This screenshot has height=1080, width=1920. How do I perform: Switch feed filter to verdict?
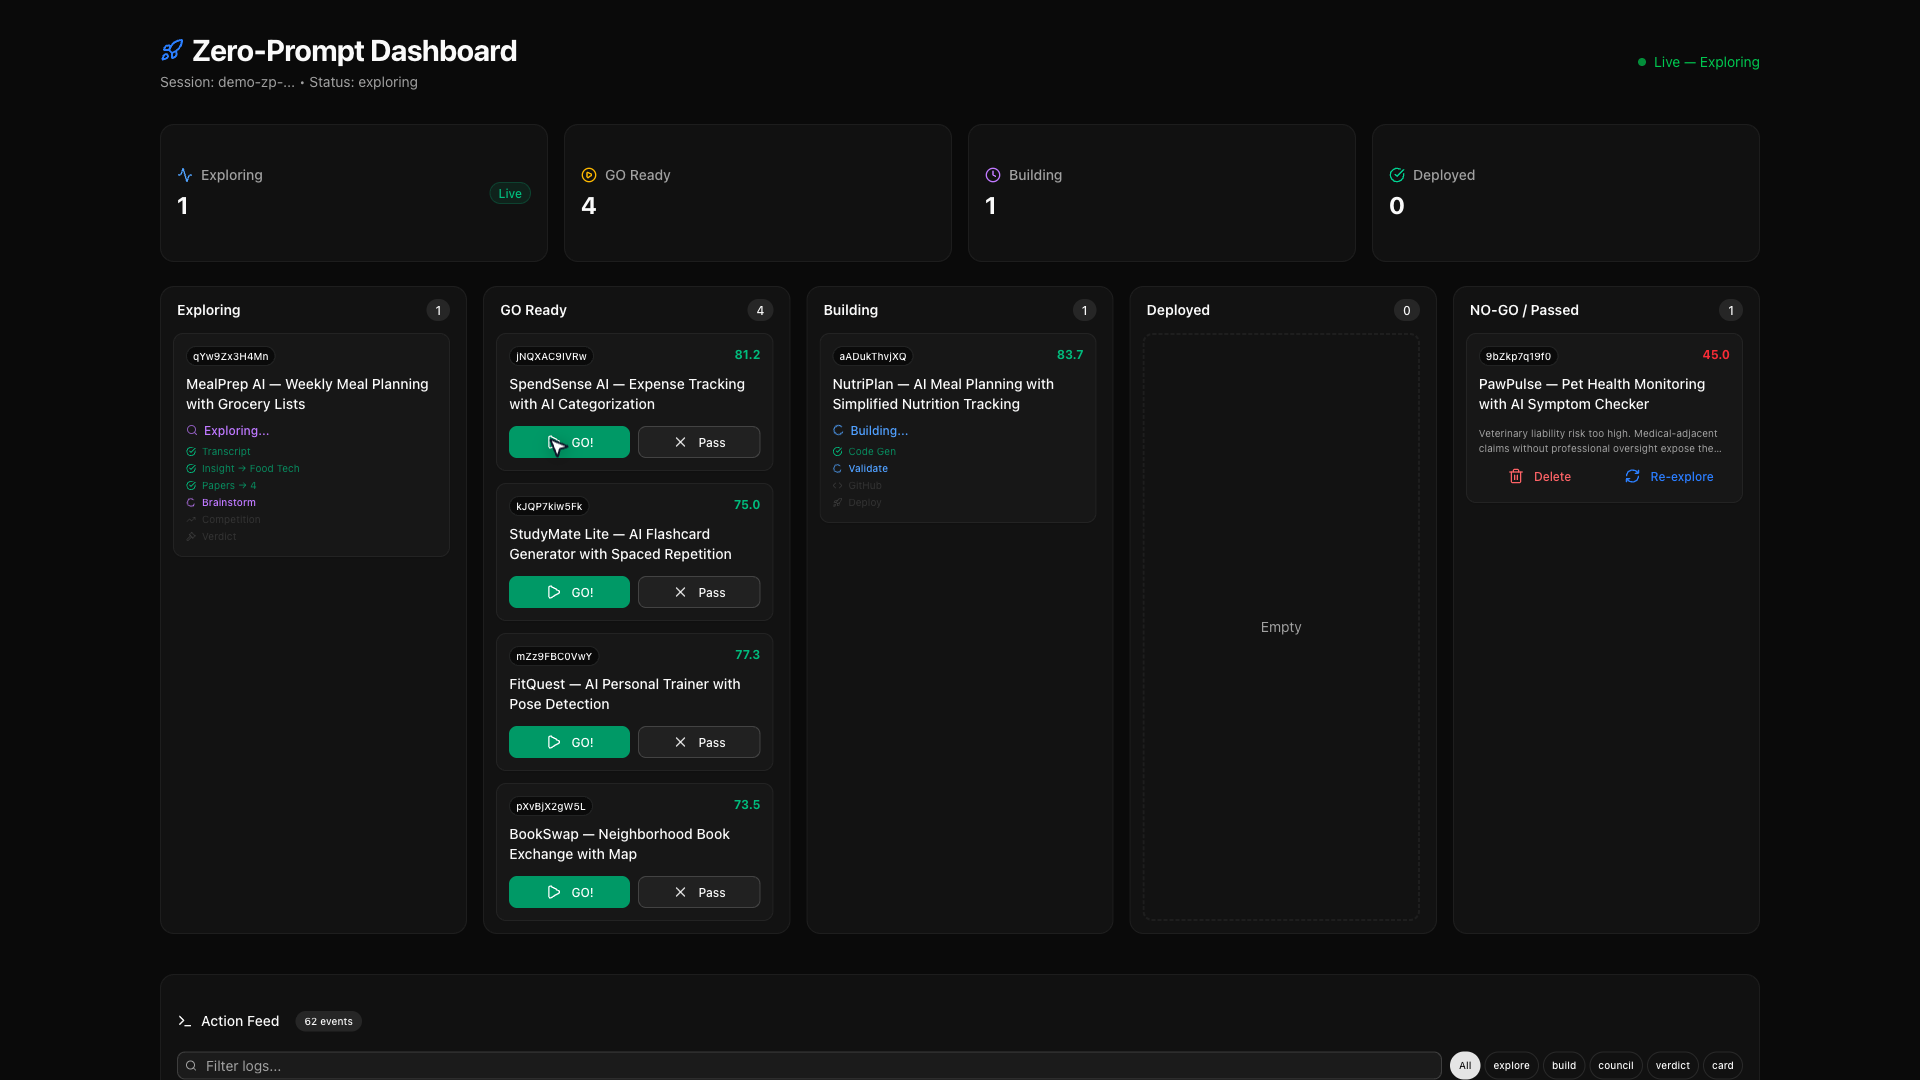point(1672,1066)
